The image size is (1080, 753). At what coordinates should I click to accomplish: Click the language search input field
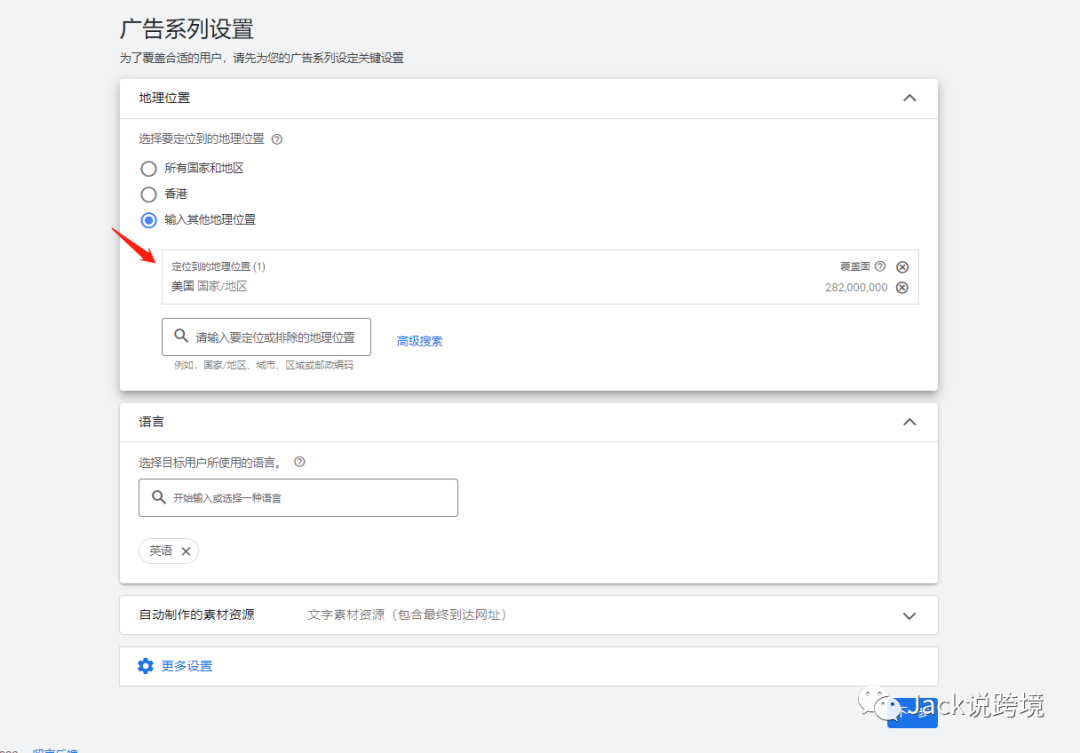coord(298,497)
